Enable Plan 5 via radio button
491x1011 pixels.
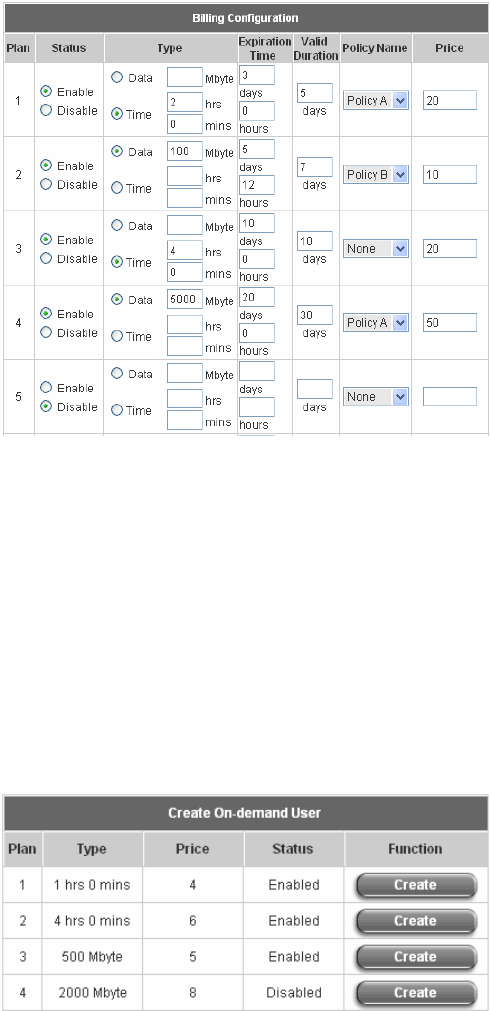coord(46,388)
